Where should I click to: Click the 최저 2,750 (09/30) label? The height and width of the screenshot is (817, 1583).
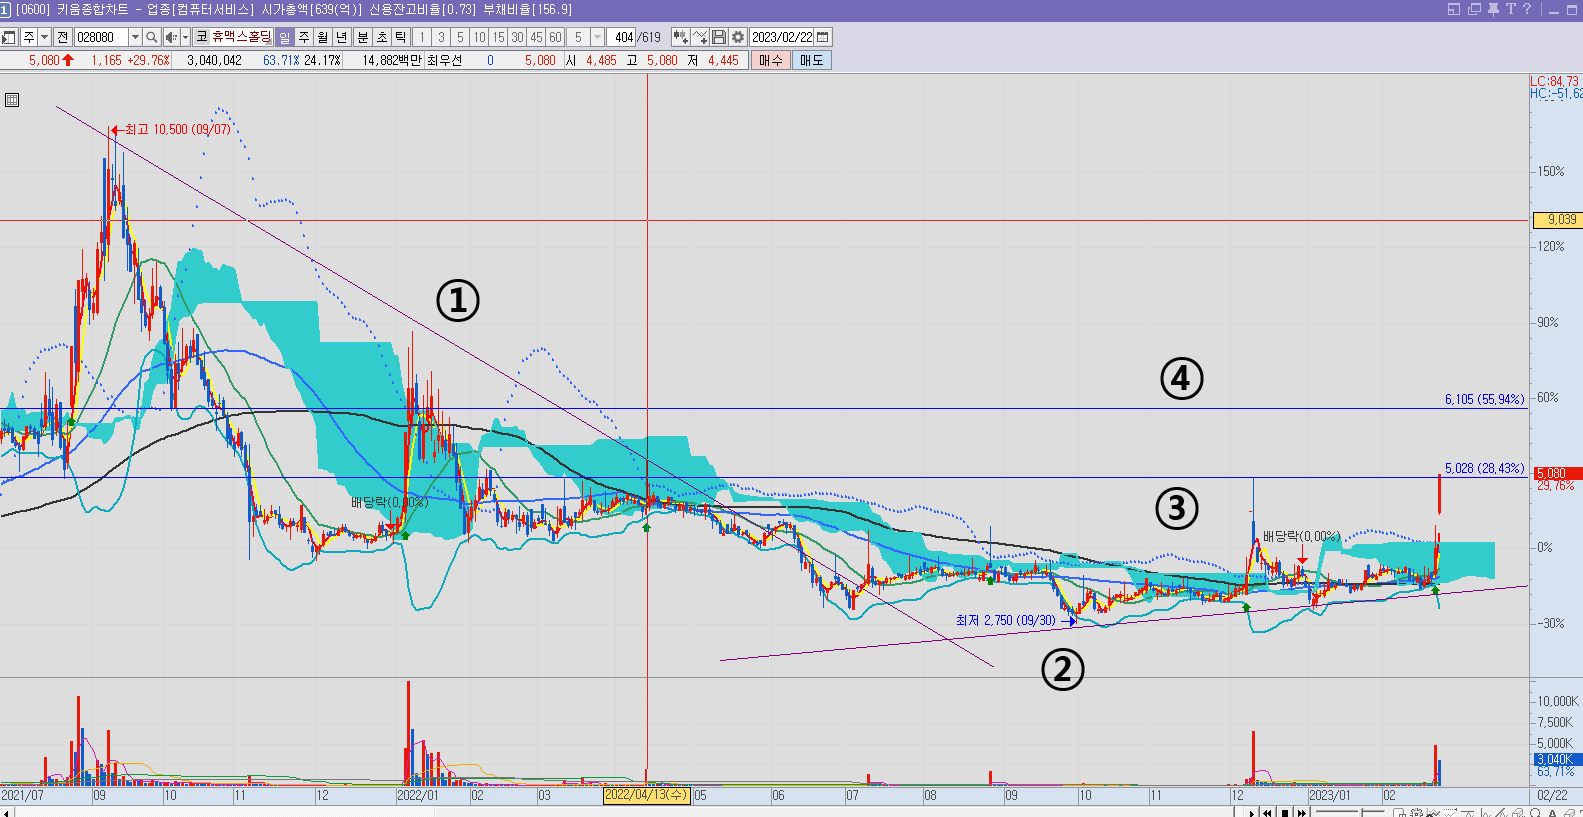click(1006, 621)
